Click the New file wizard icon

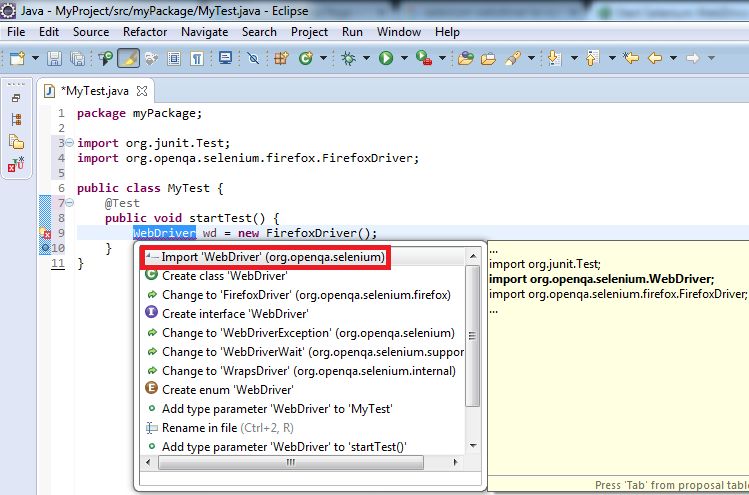(x=17, y=58)
